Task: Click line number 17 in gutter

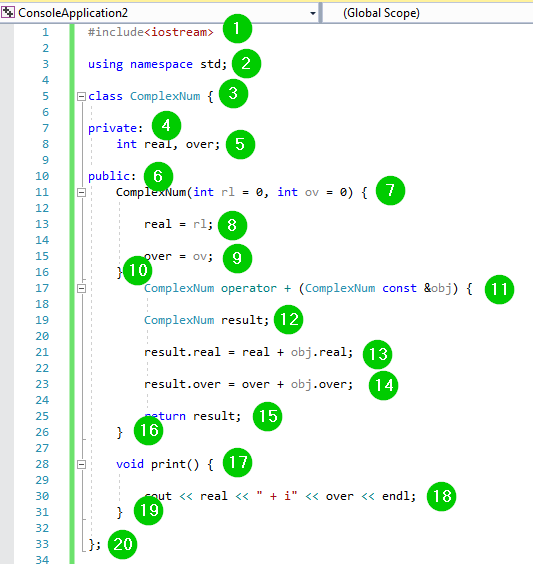Action: (x=42, y=288)
